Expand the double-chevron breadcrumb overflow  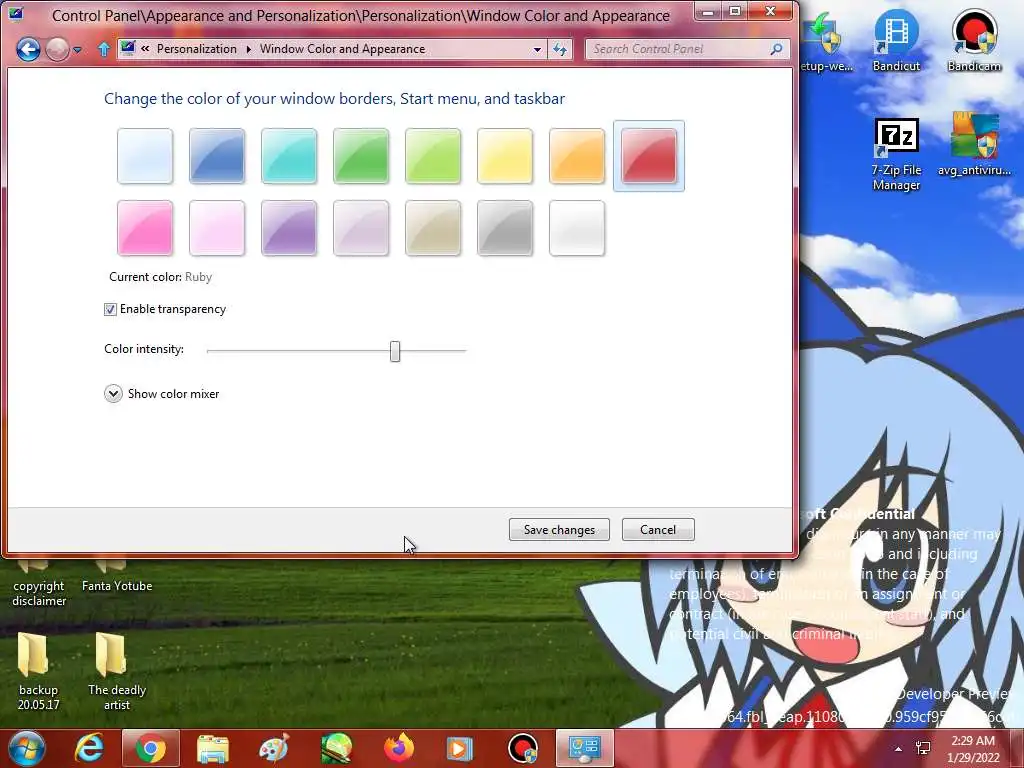[x=145, y=48]
